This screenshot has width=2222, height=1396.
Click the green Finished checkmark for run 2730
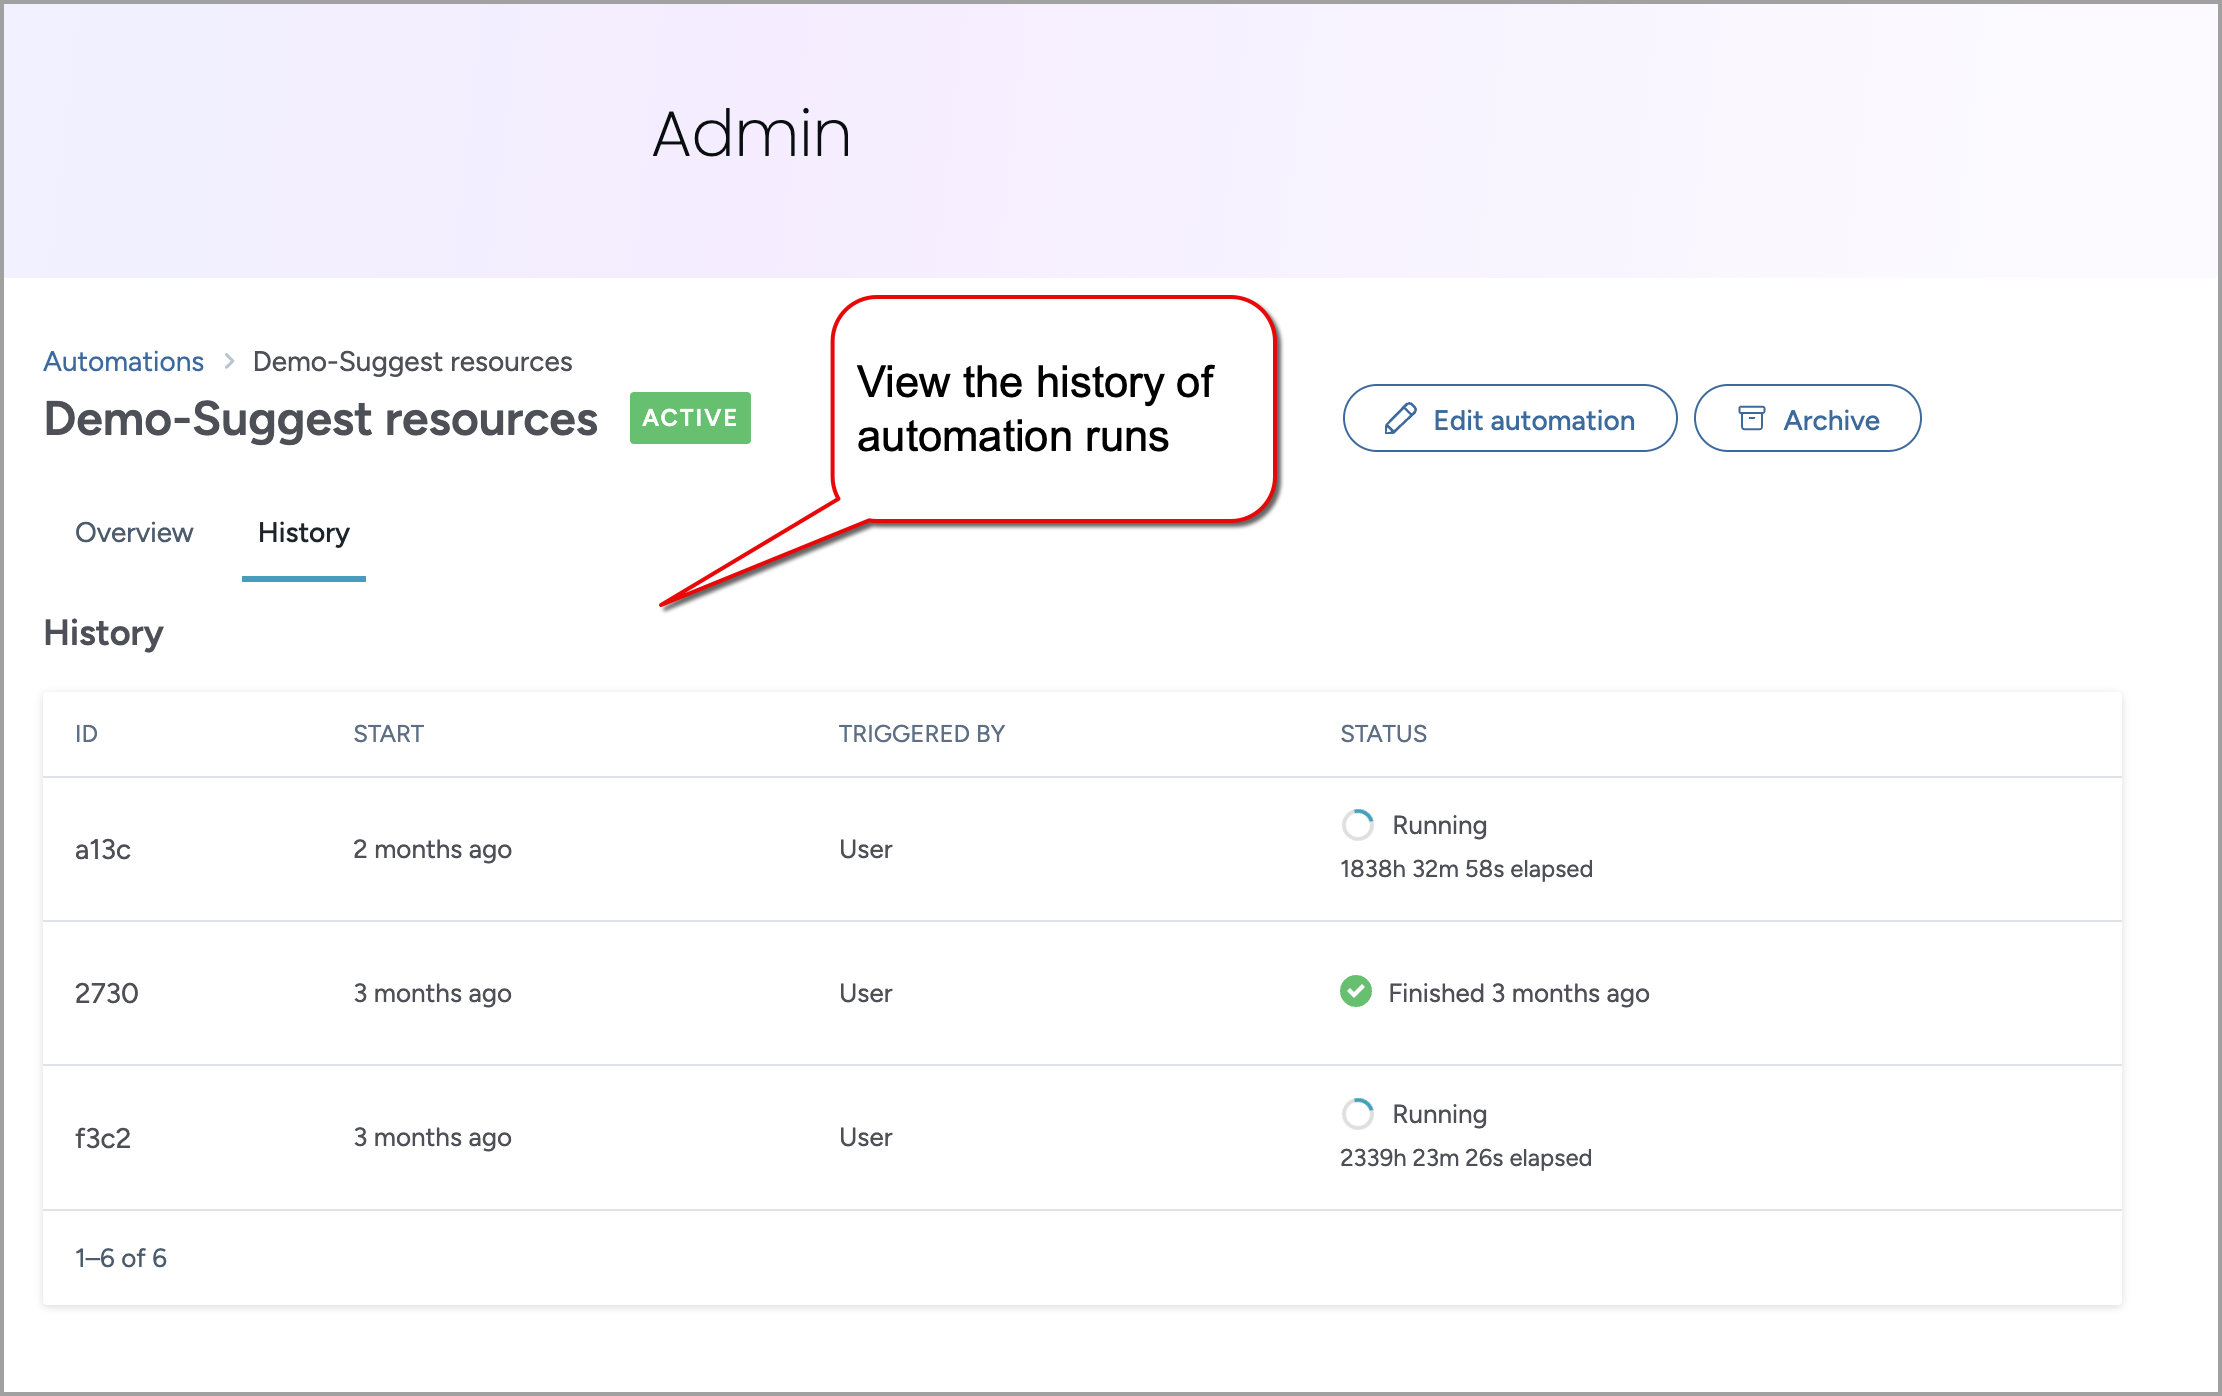[x=1355, y=992]
